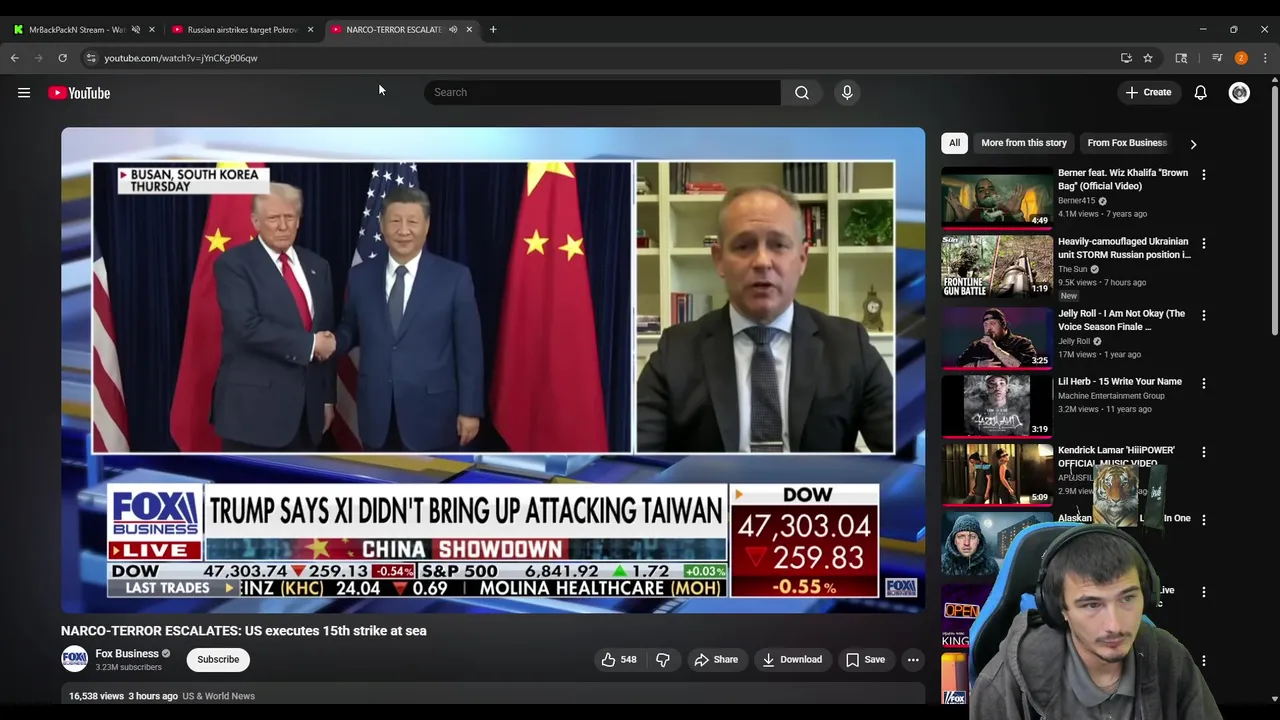Click the Download button
This screenshot has height=720, width=1280.
click(x=792, y=659)
